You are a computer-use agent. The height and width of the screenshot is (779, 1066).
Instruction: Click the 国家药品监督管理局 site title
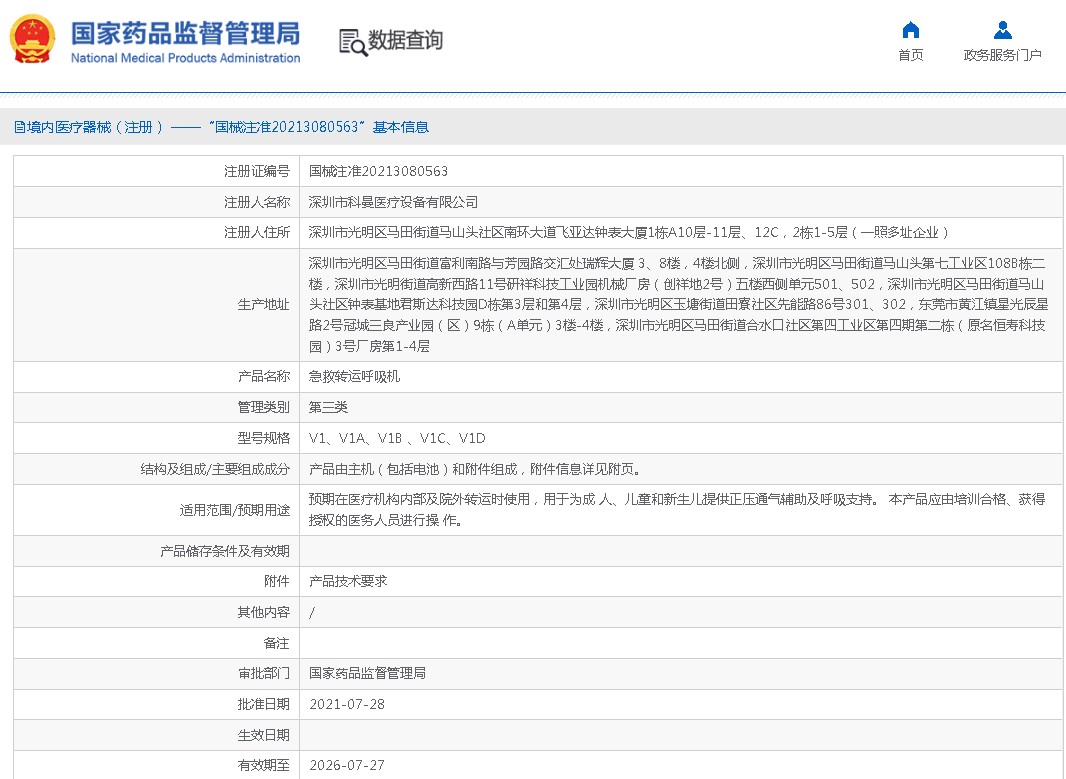(185, 33)
